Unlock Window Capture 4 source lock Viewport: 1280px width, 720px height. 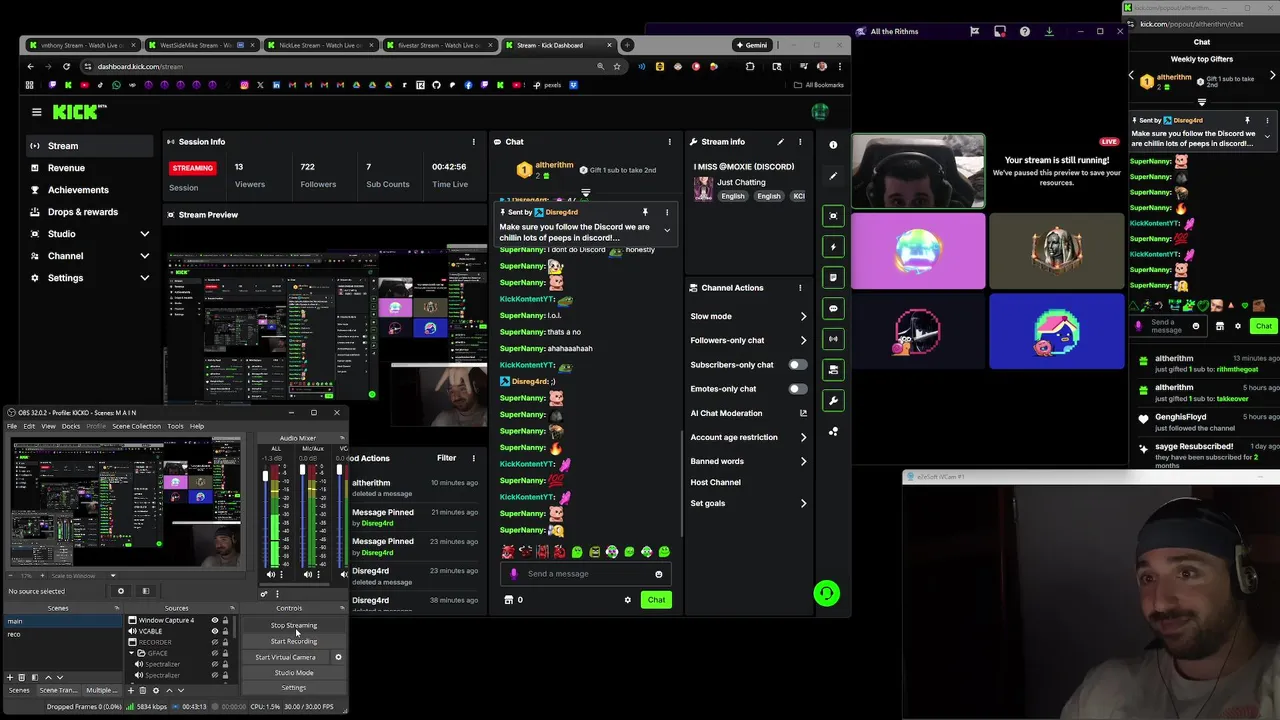(226, 620)
